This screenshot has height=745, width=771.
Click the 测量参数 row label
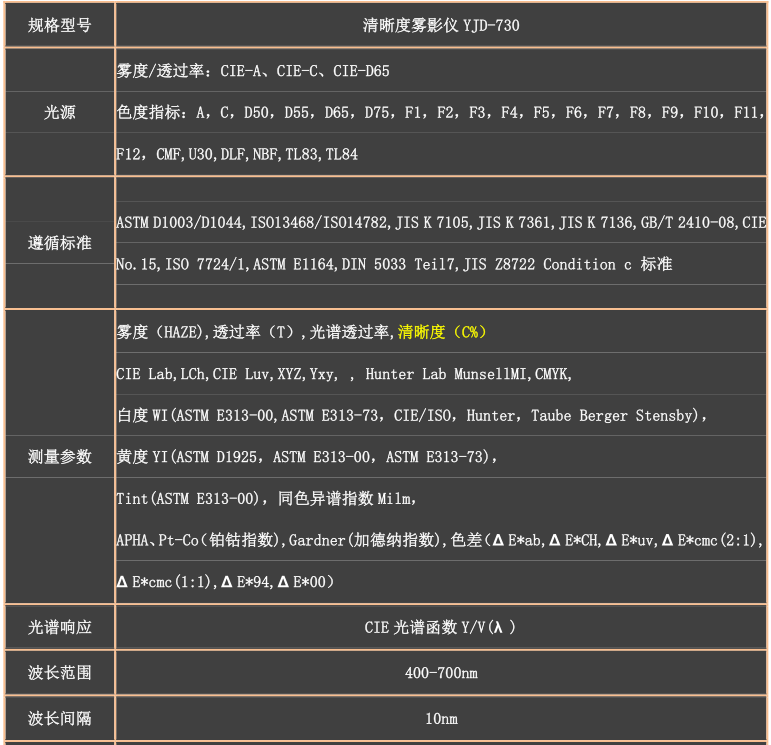coord(59,457)
